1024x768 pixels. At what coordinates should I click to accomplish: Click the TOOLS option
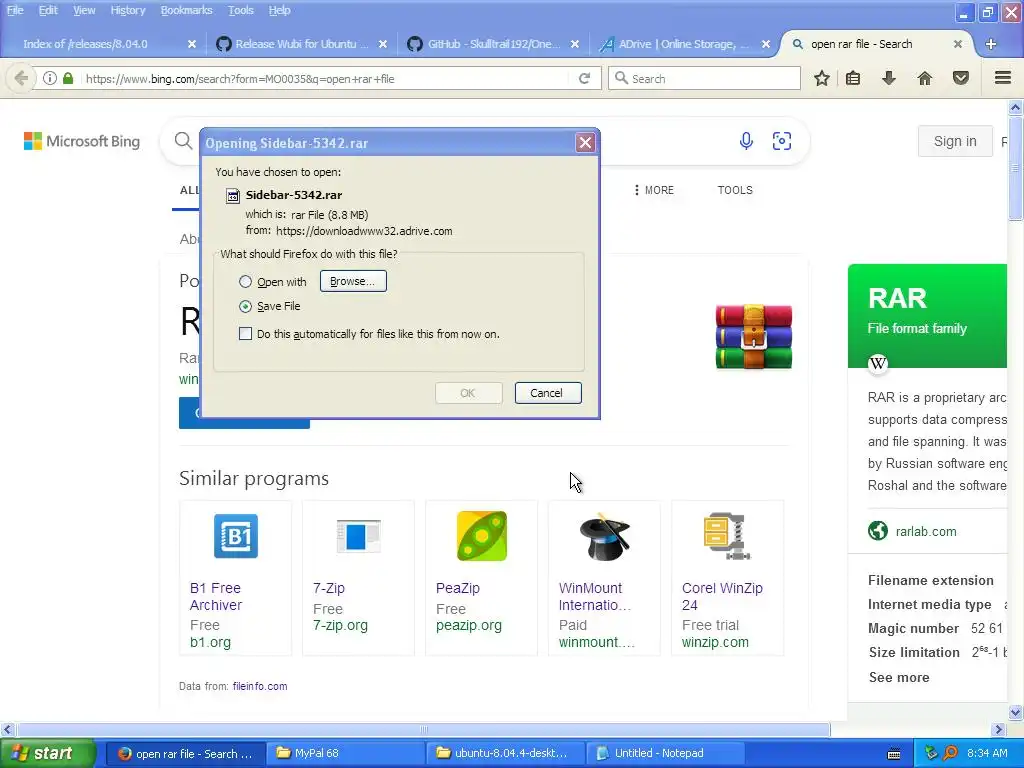(x=735, y=190)
